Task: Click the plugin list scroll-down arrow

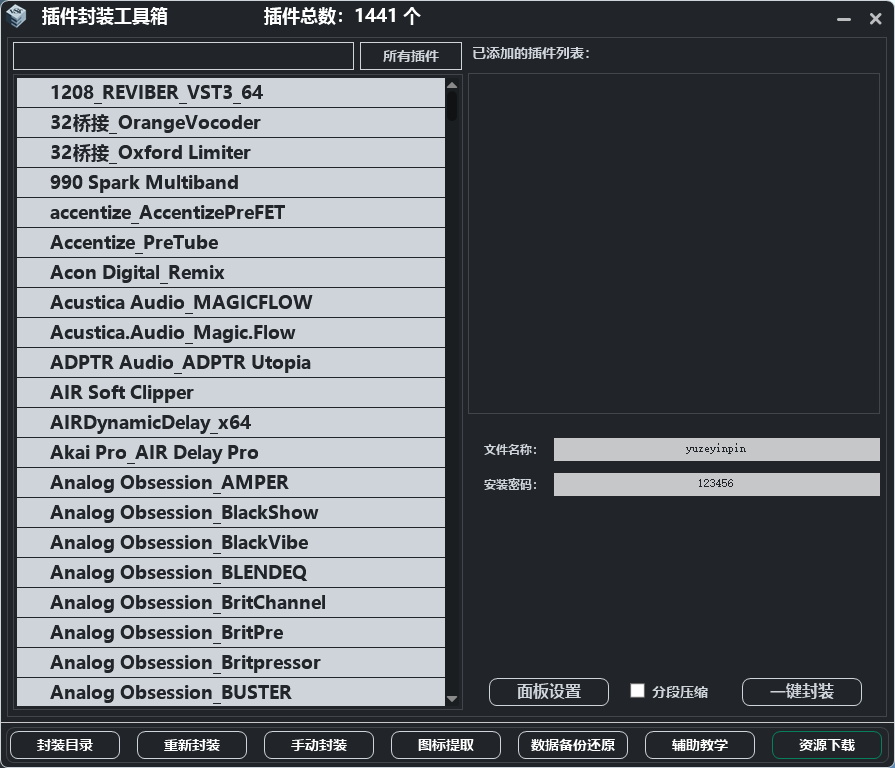Action: tap(452, 699)
